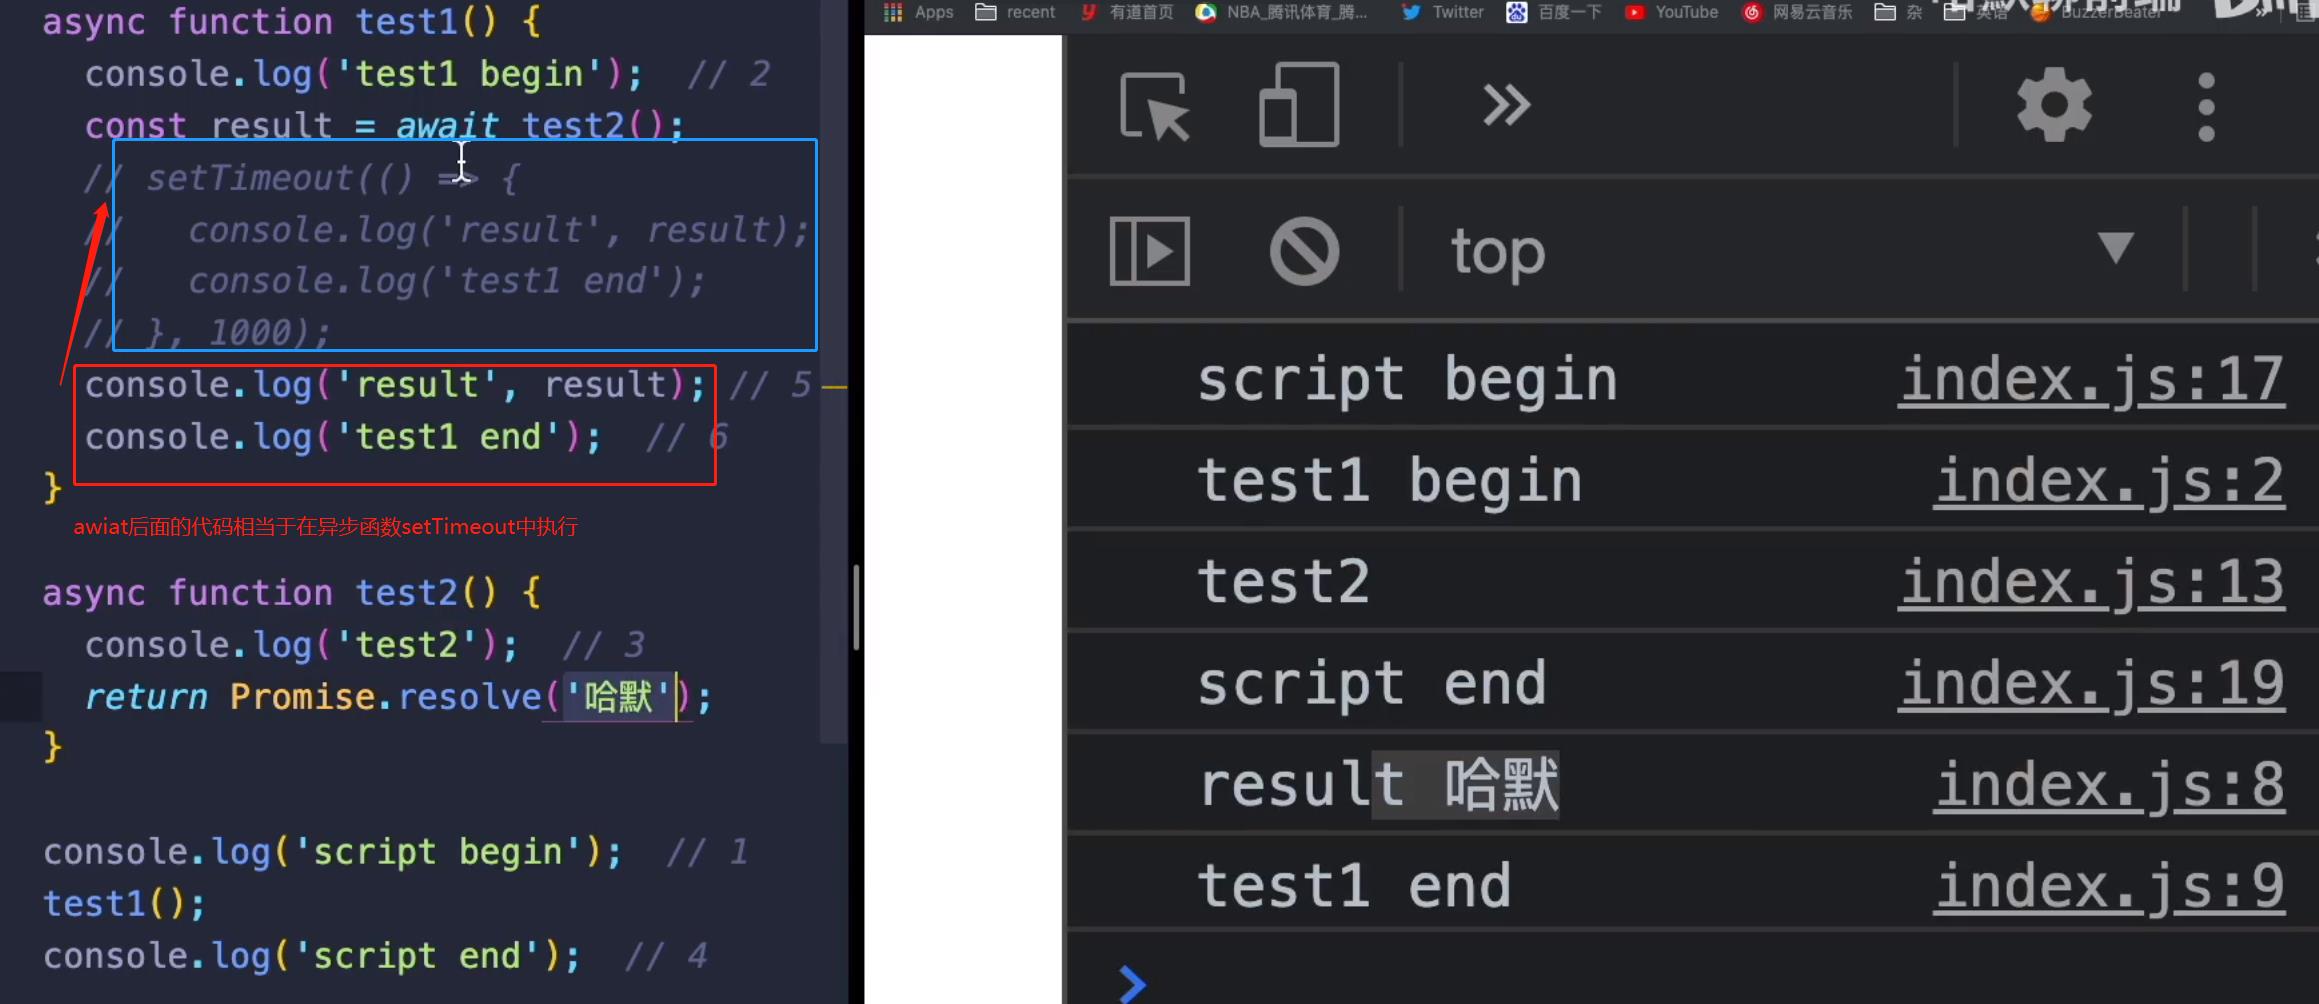Toggle the device toolbar icon
The width and height of the screenshot is (2319, 1004).
(x=1298, y=104)
